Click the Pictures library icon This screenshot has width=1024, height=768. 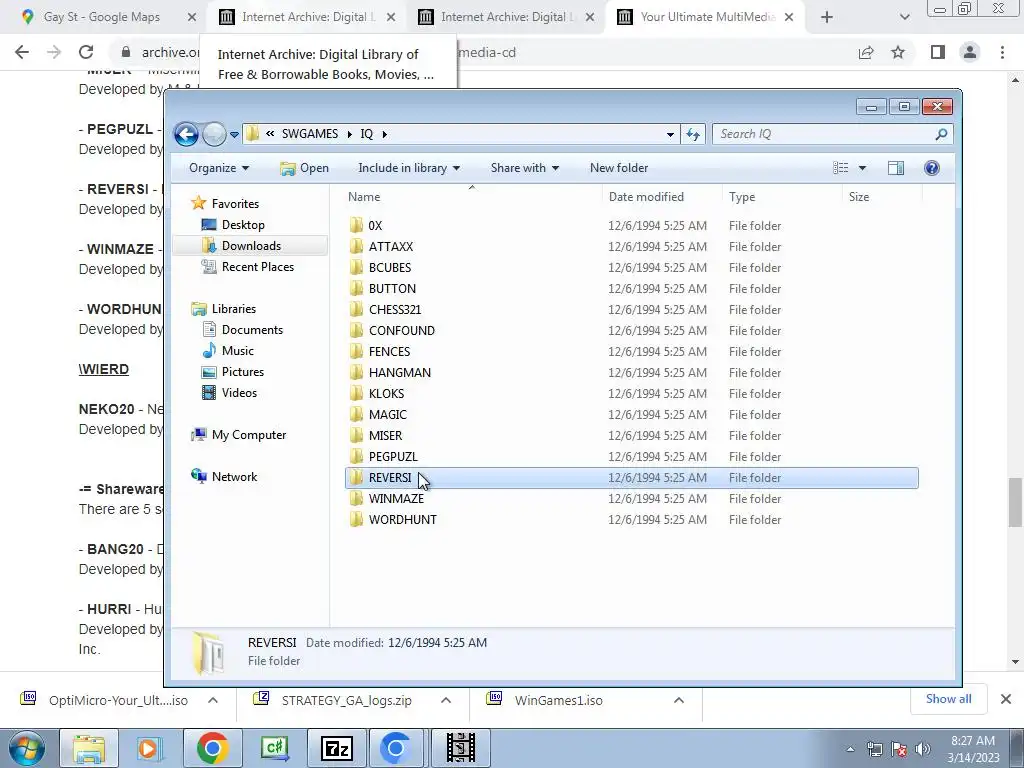click(x=209, y=372)
